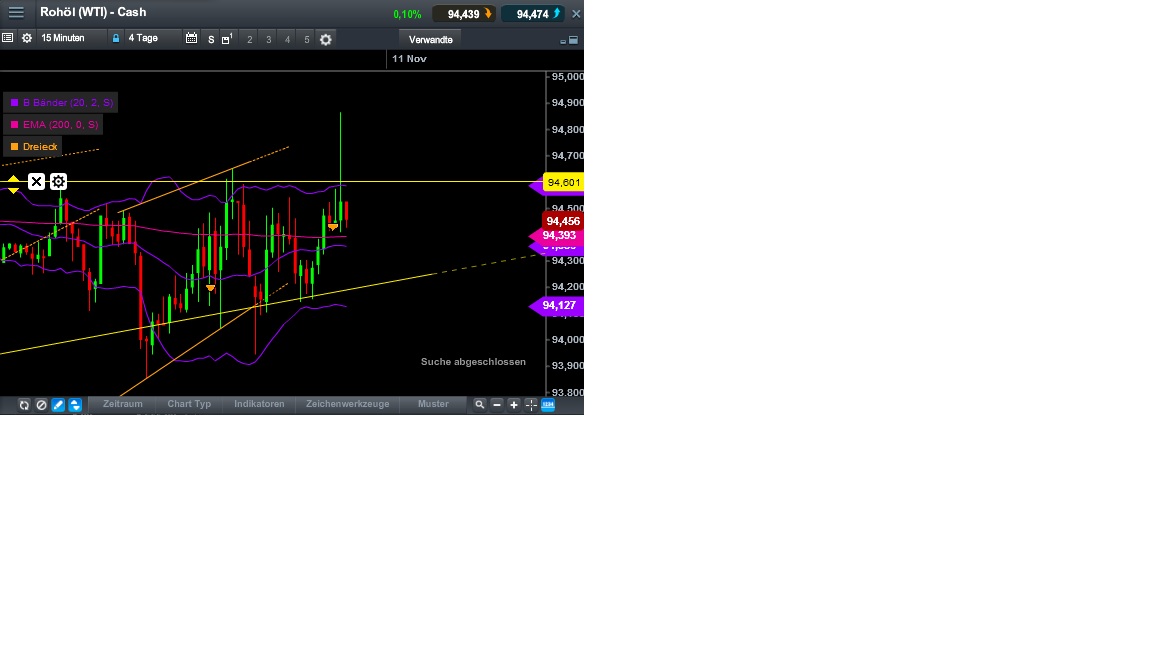
Task: Click the refresh chart icon in bottom toolbar
Action: click(x=24, y=404)
